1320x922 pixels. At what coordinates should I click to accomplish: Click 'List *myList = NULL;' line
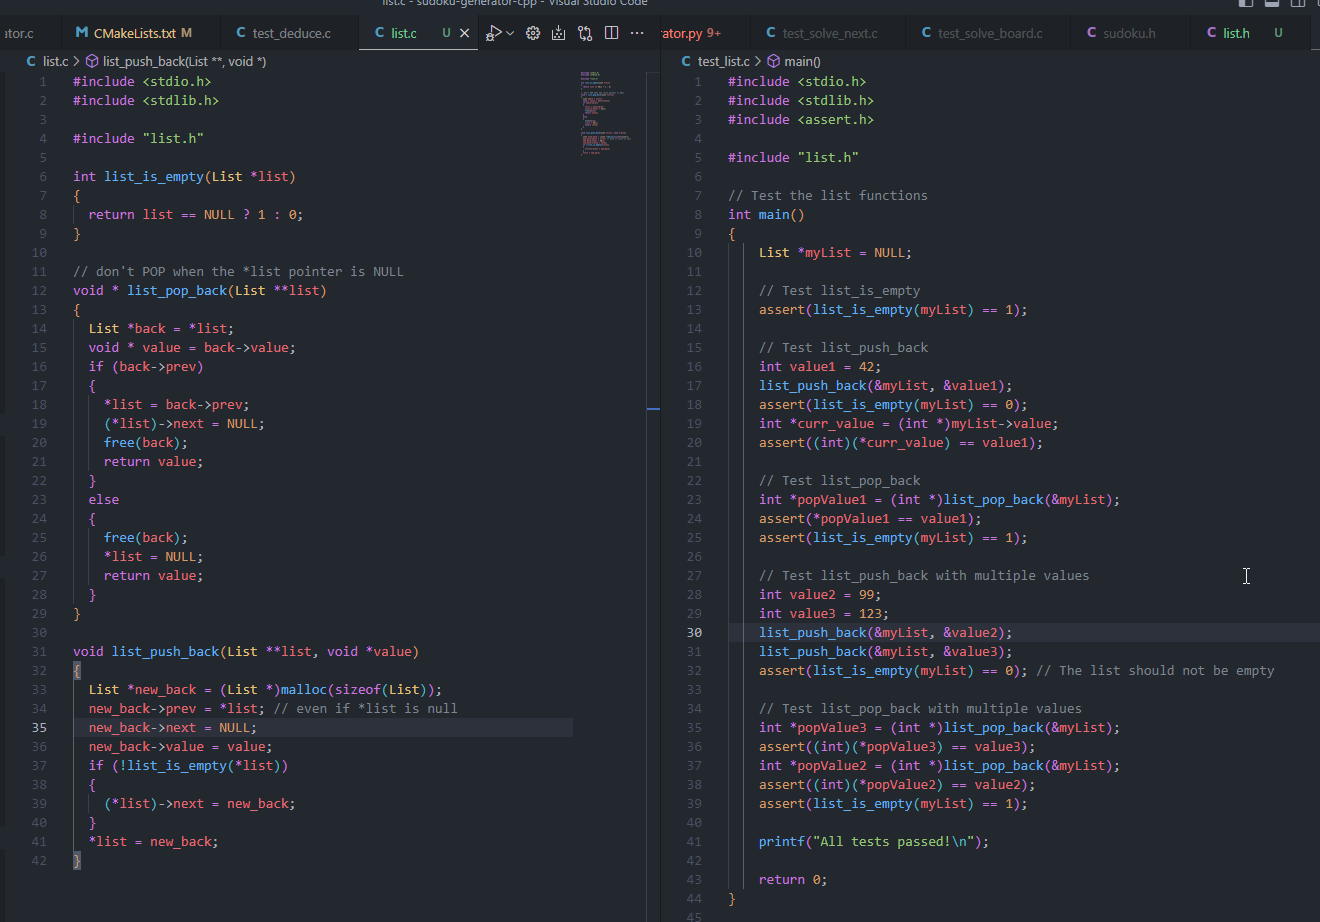tap(835, 252)
